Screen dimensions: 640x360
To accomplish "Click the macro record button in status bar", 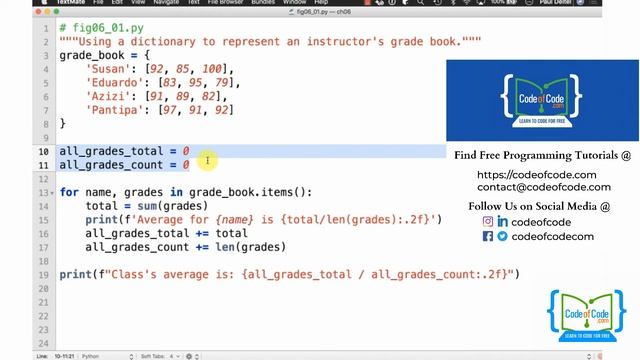I will 600,356.
